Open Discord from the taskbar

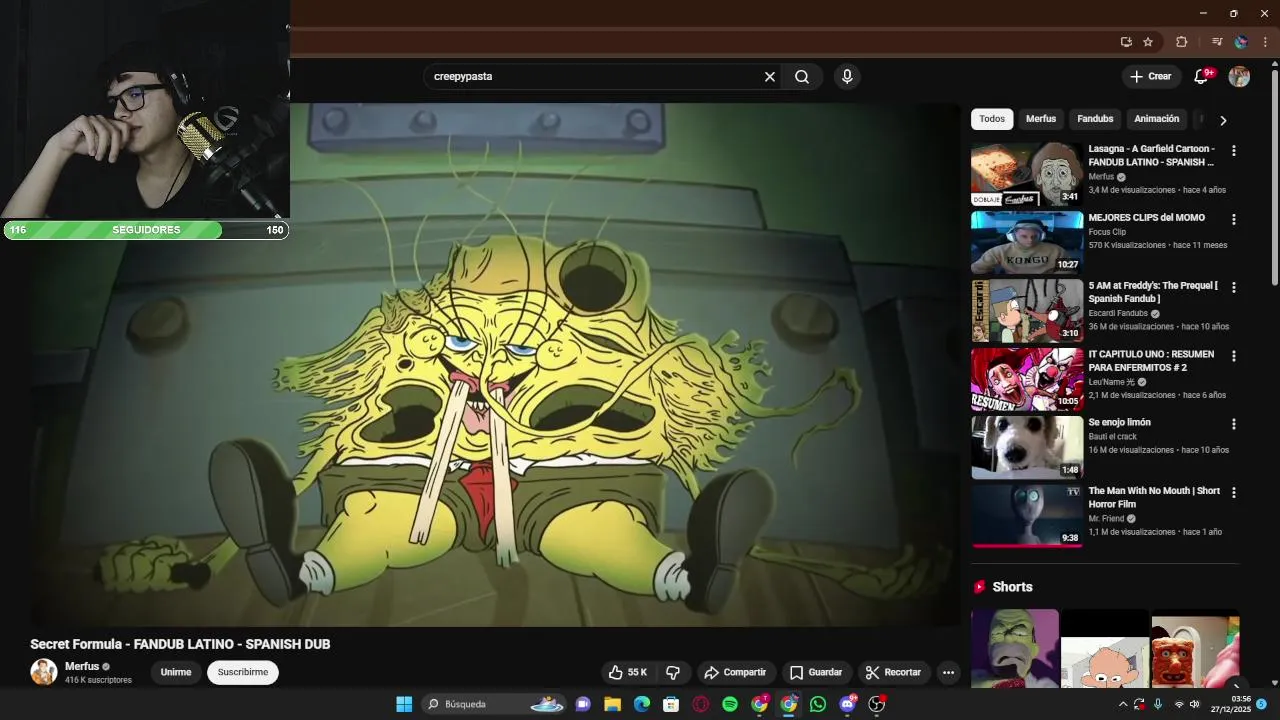(848, 704)
